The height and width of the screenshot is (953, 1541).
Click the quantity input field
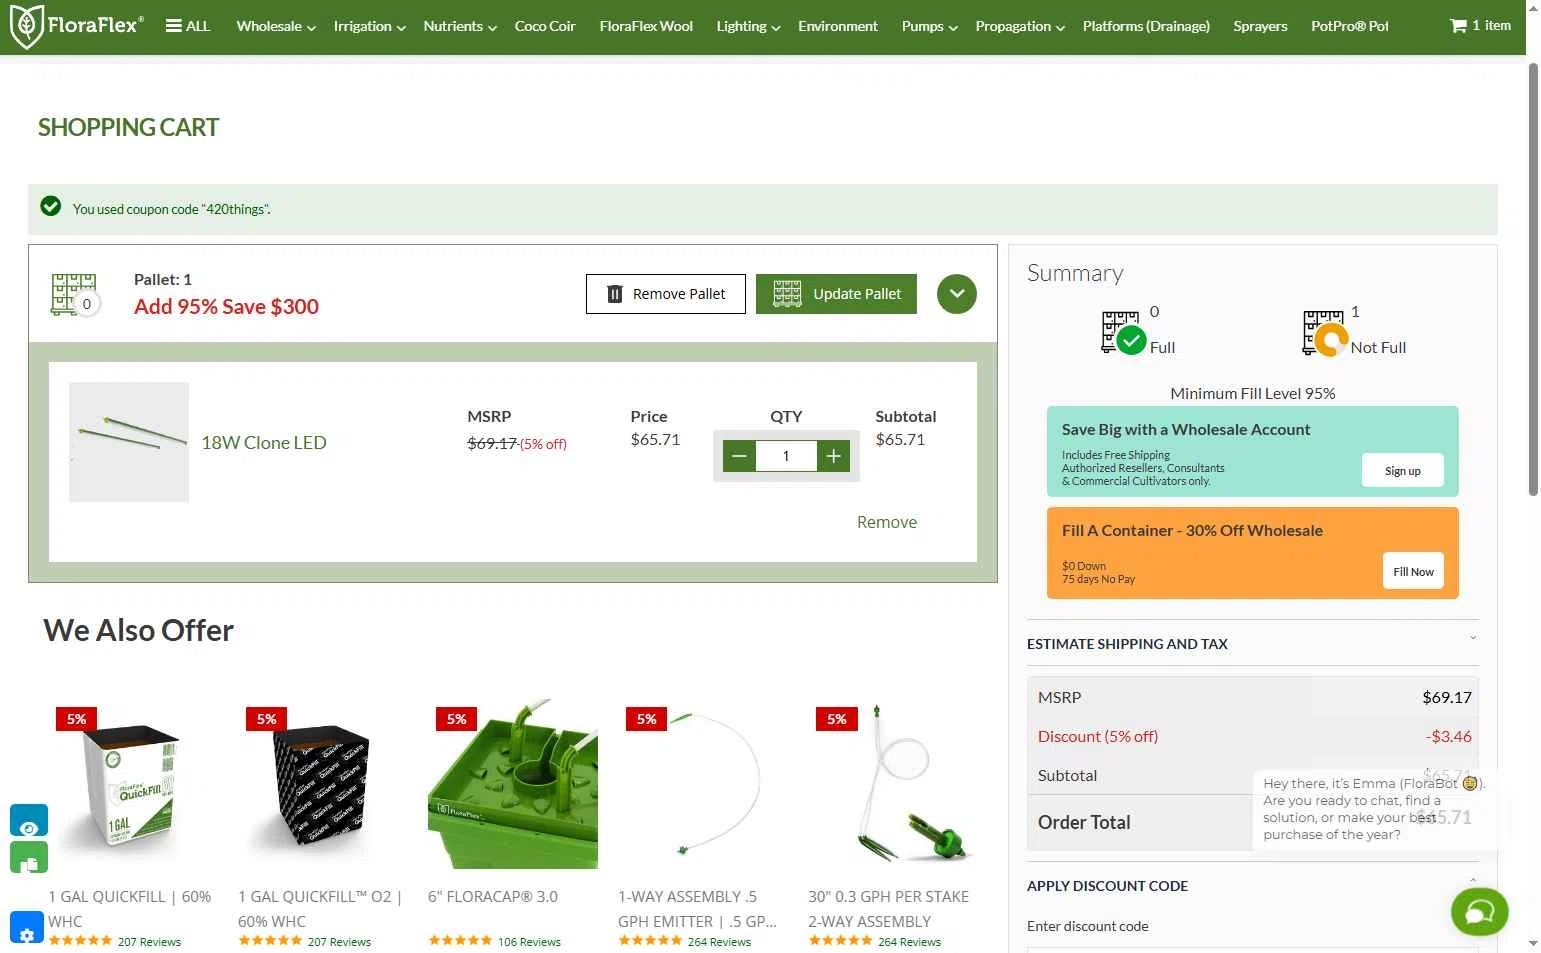786,456
